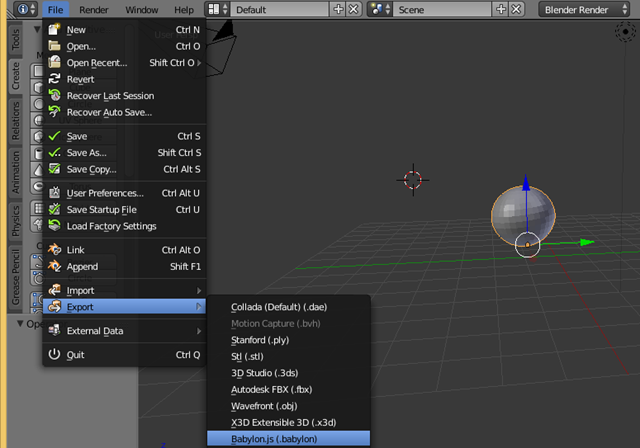This screenshot has width=640, height=448.
Task: Switch to the Relations shelf tab
Action: pyautogui.click(x=16, y=121)
